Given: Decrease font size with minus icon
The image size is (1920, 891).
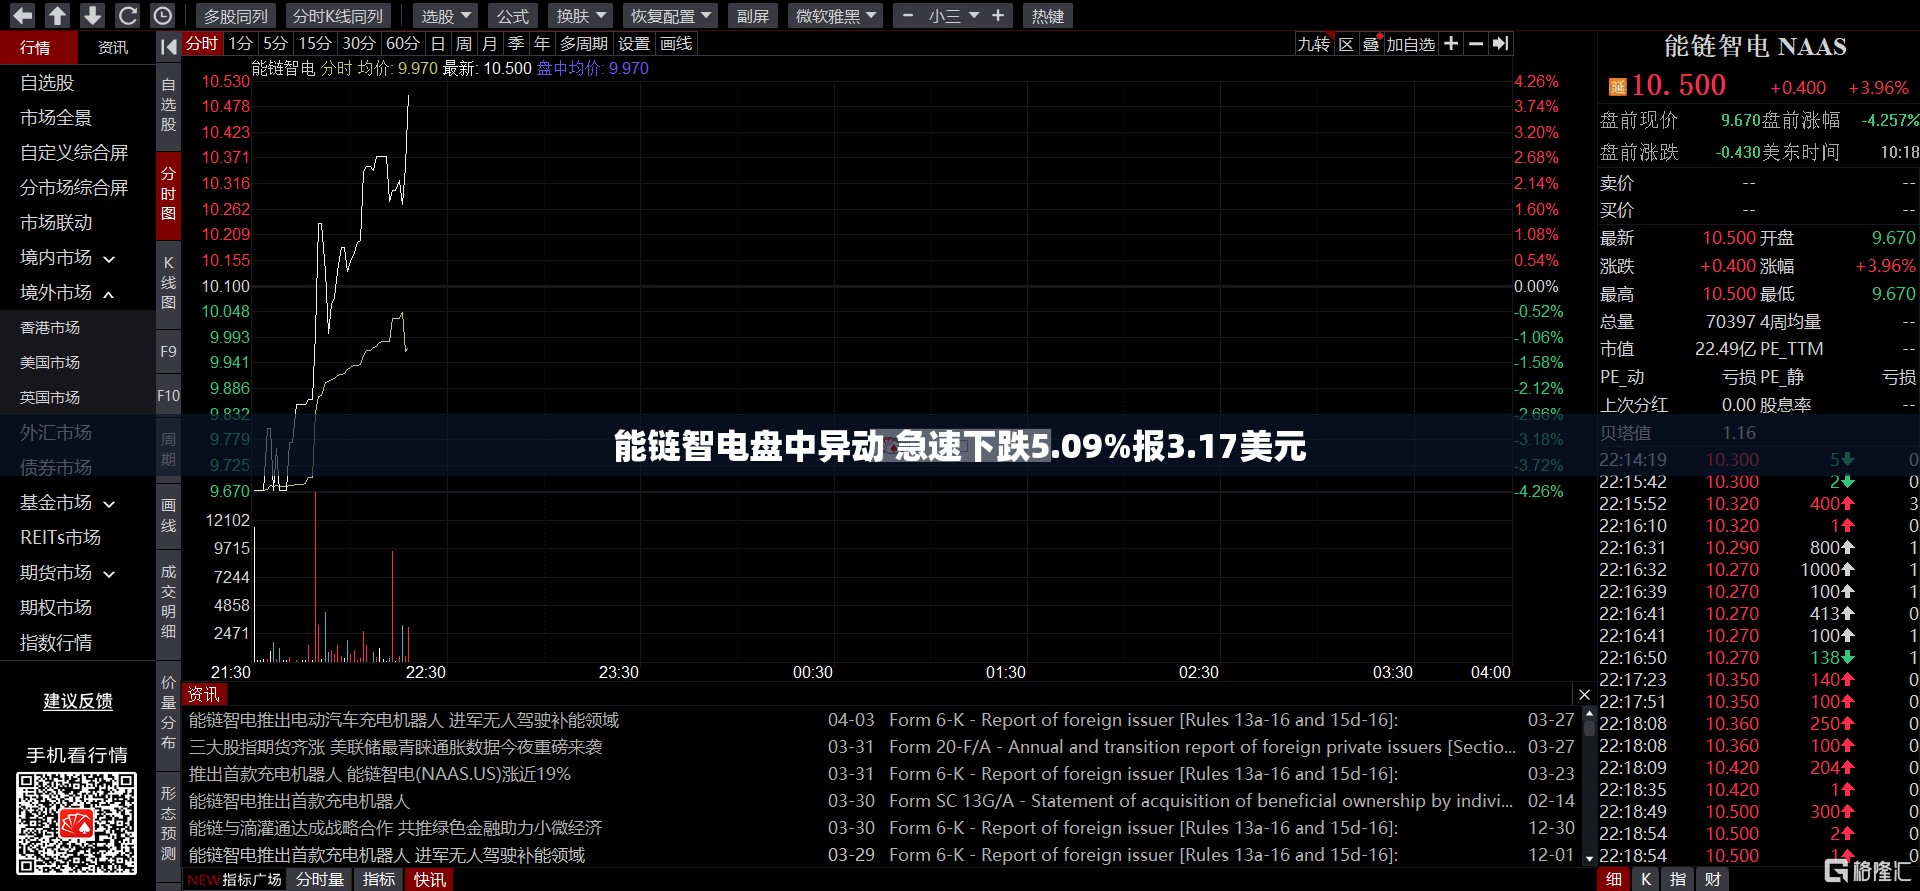Looking at the screenshot, I should coord(908,16).
